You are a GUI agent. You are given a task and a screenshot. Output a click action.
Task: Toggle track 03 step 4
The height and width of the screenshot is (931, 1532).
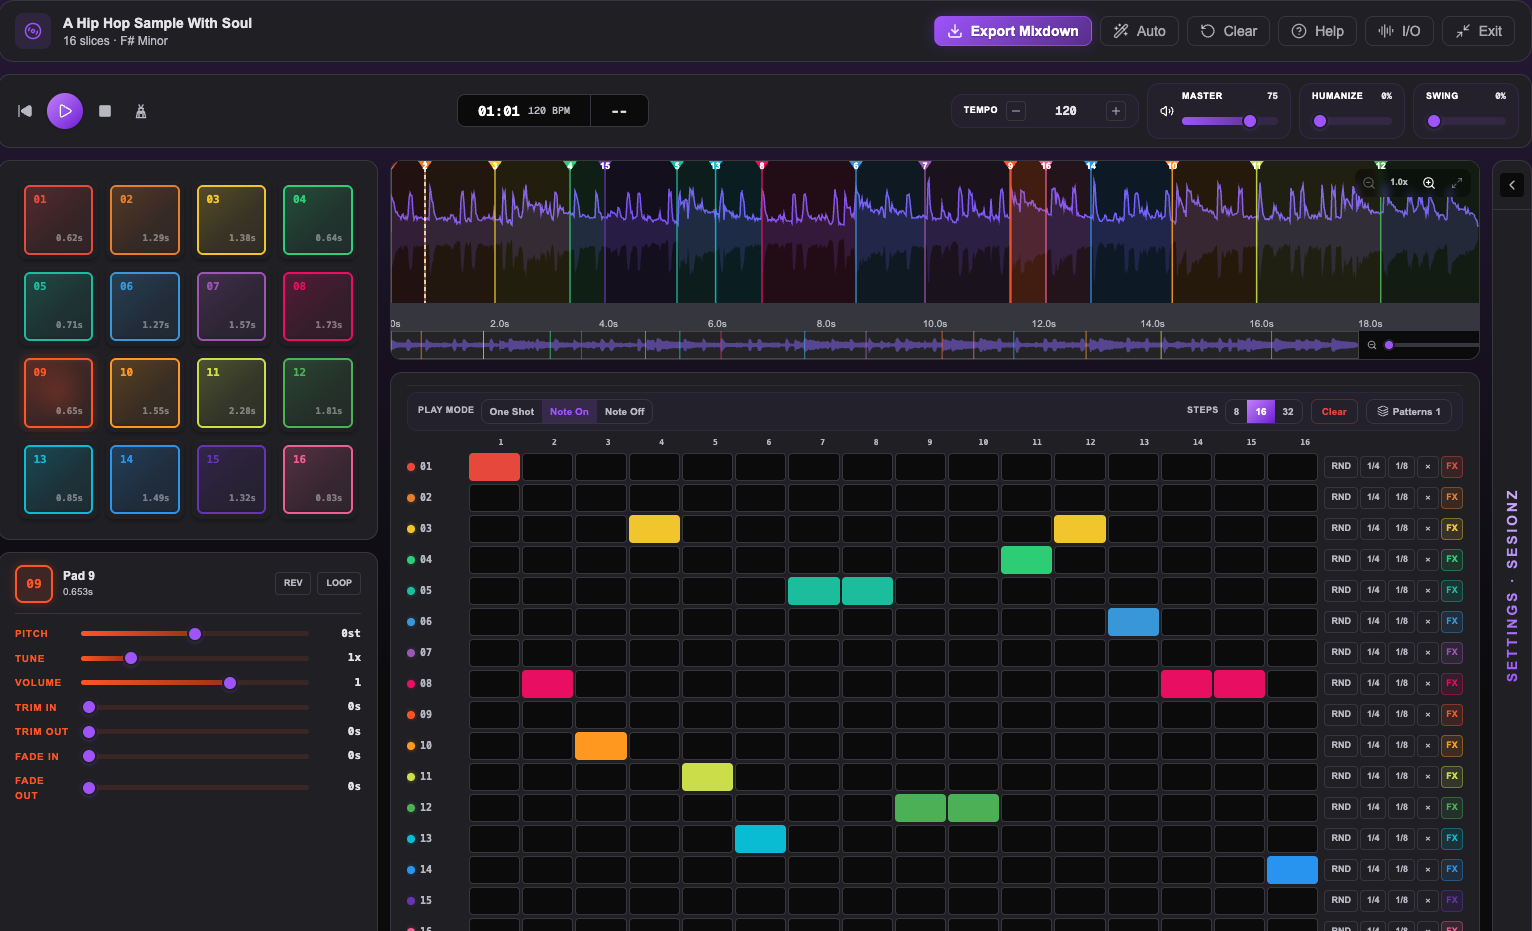click(654, 529)
